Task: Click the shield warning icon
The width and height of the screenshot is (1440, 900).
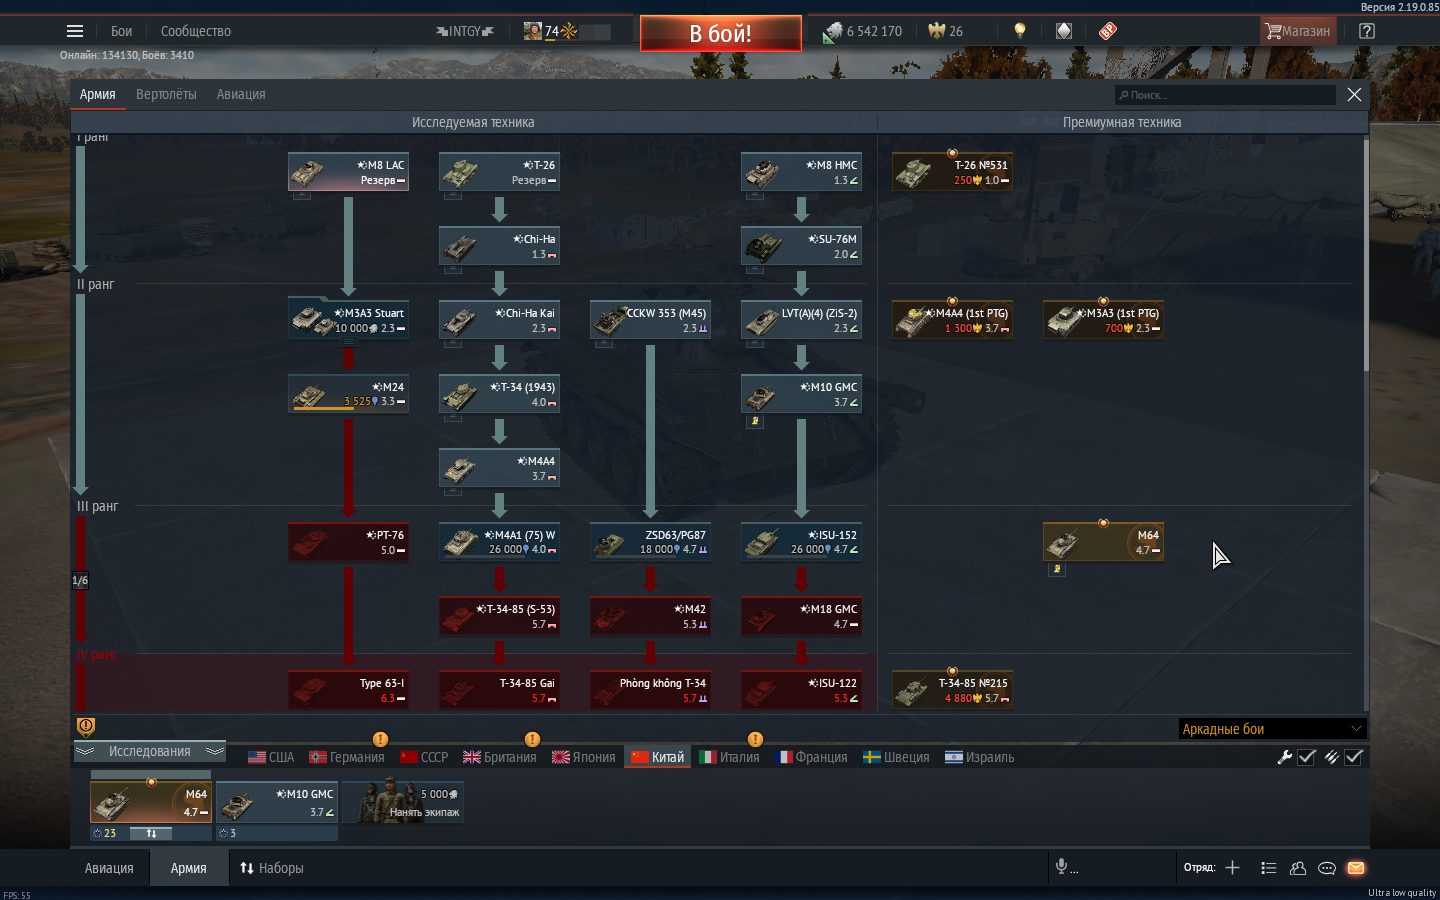Action: pyautogui.click(x=86, y=727)
